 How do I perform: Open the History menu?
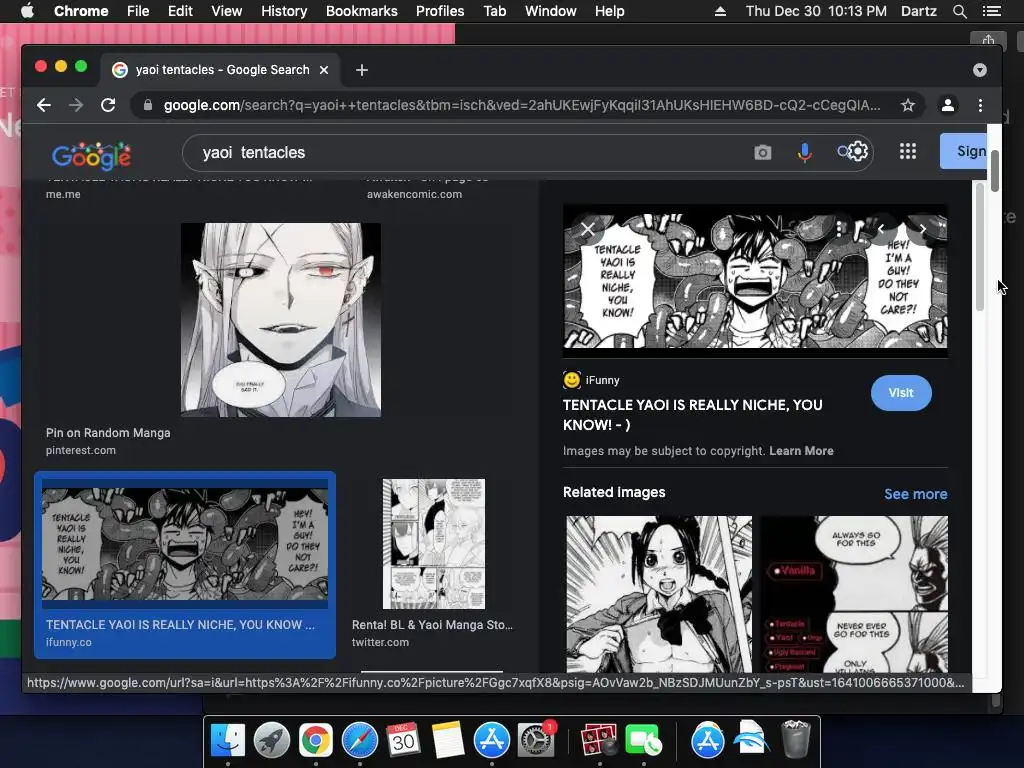[284, 11]
